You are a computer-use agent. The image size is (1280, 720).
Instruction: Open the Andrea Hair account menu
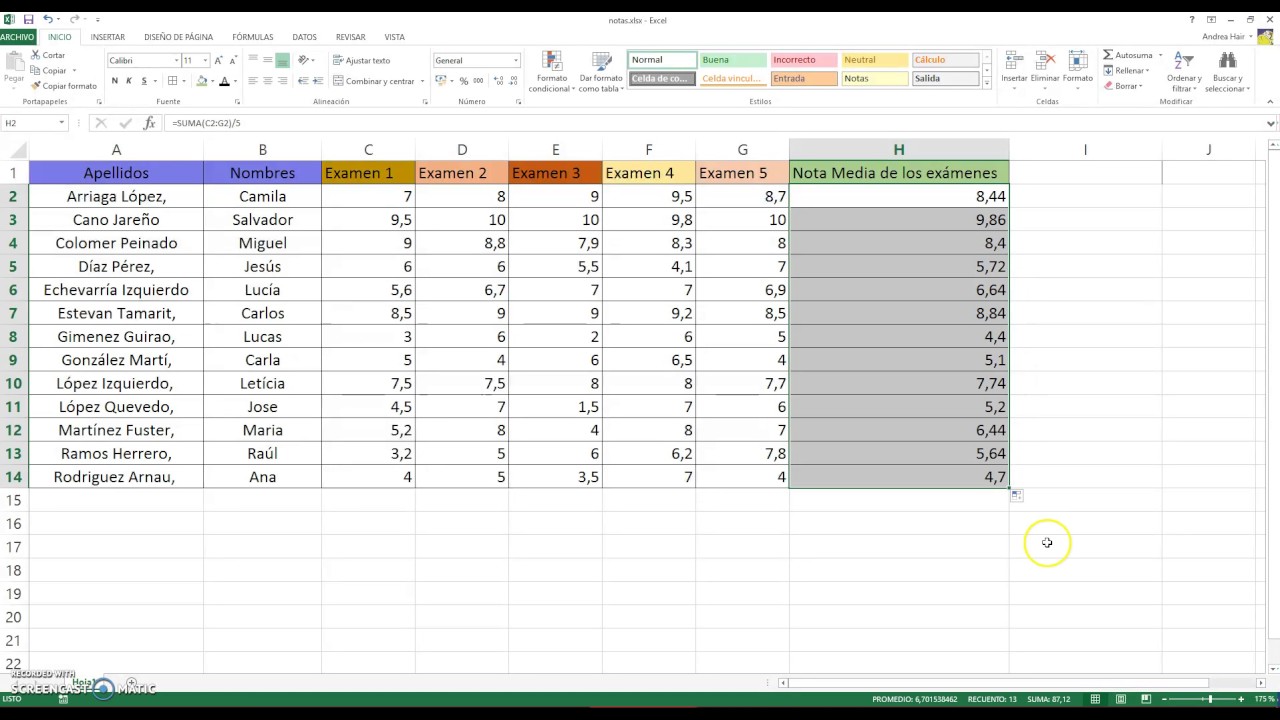(x=1227, y=37)
